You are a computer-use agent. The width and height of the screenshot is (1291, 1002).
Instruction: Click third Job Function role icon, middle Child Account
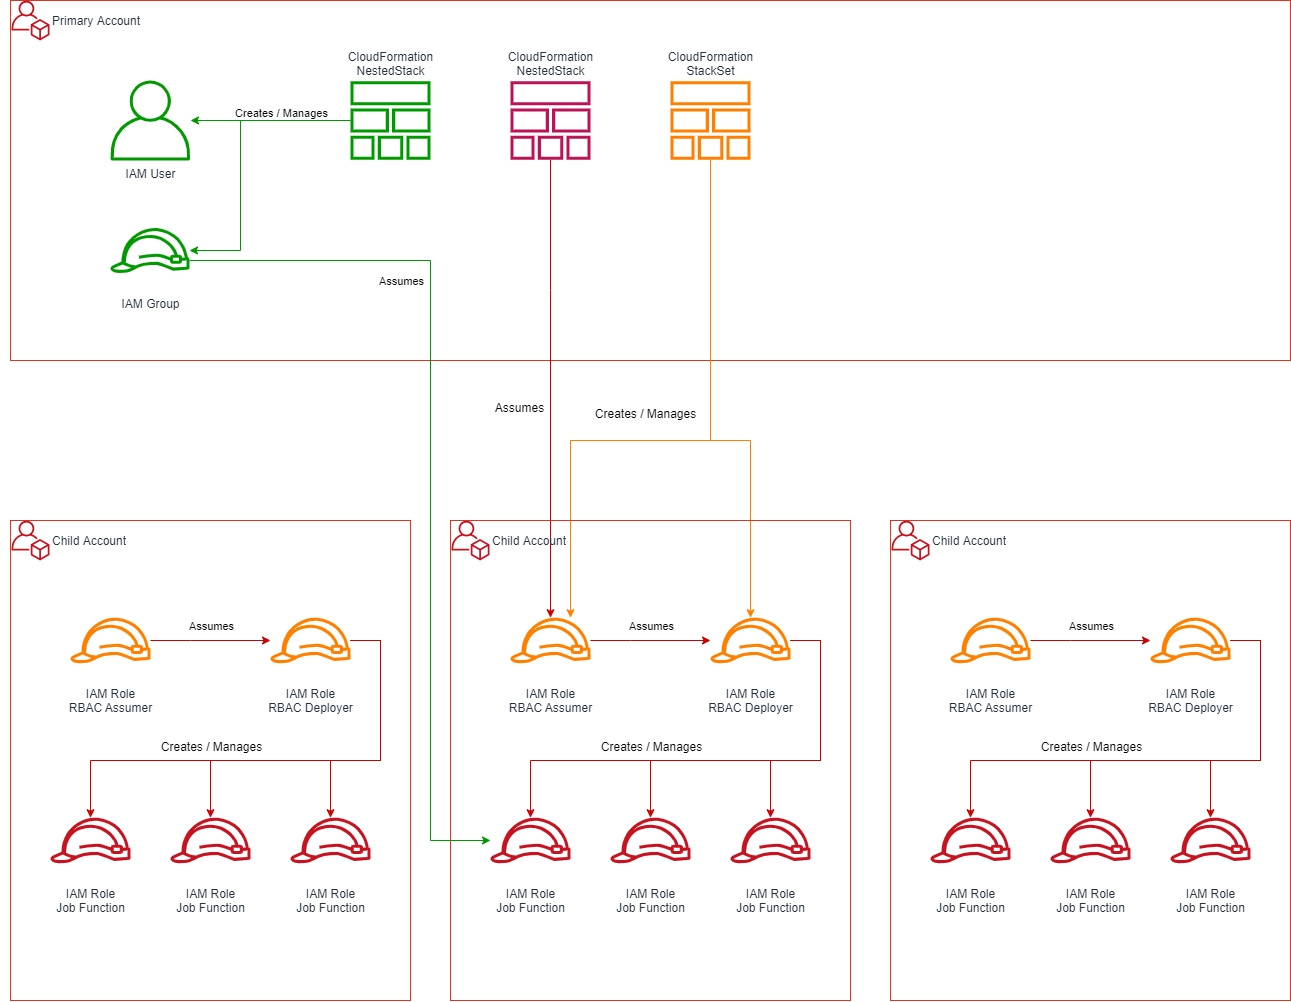[770, 840]
